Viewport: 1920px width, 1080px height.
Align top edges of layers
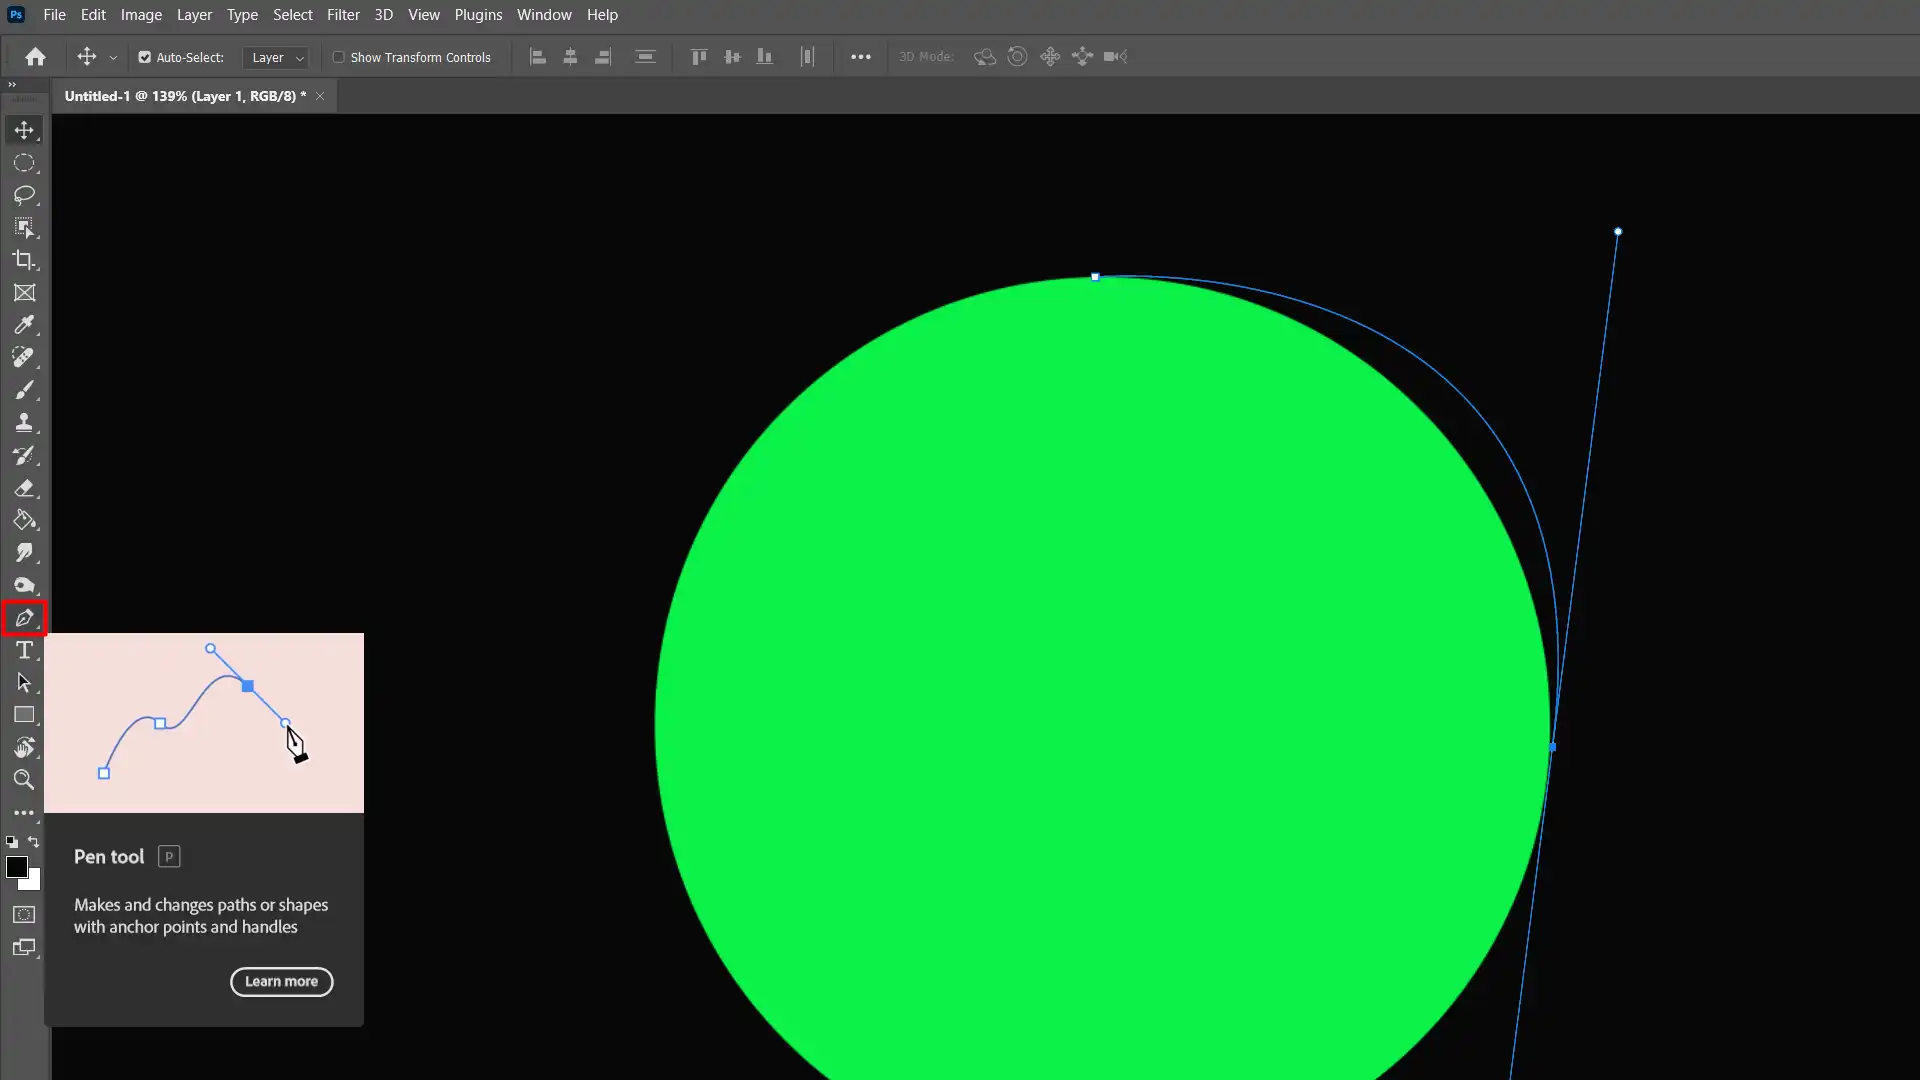coord(699,57)
